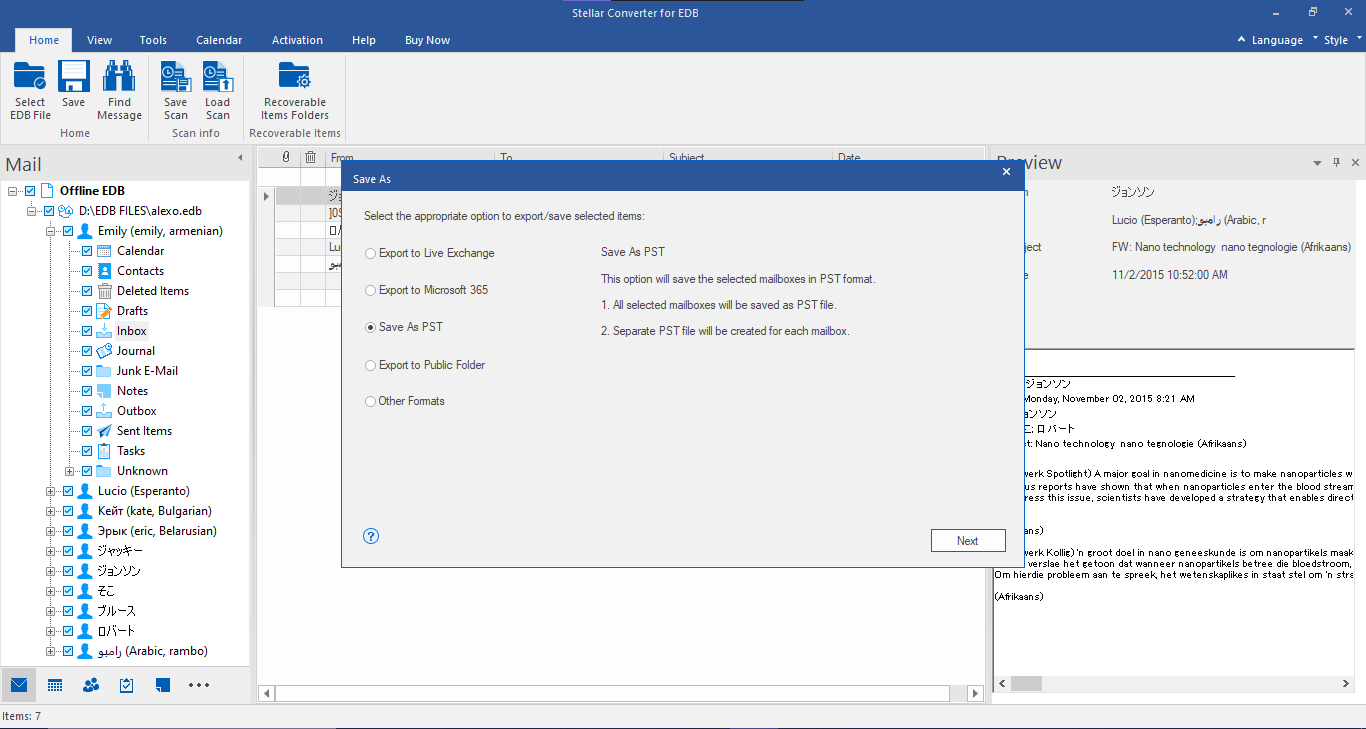The image size is (1366, 729).
Task: Switch to Mail view at the bottom of the Mail pane
Action: click(19, 685)
